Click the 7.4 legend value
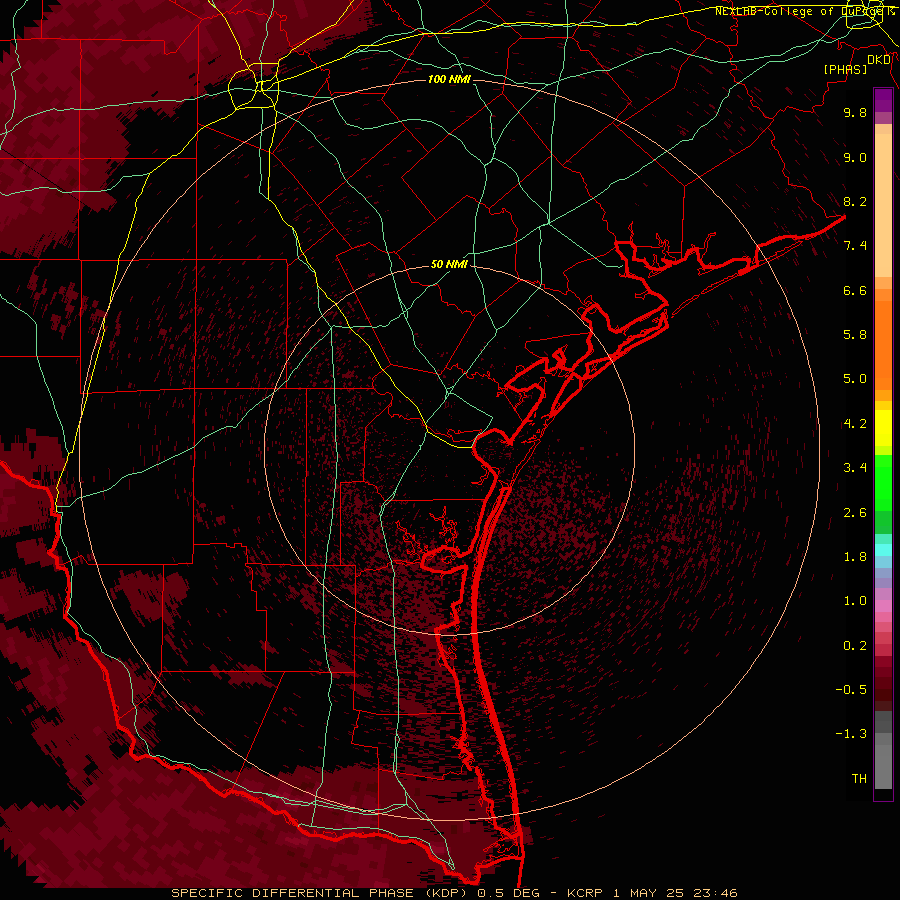Image resolution: width=900 pixels, height=900 pixels. coord(855,246)
